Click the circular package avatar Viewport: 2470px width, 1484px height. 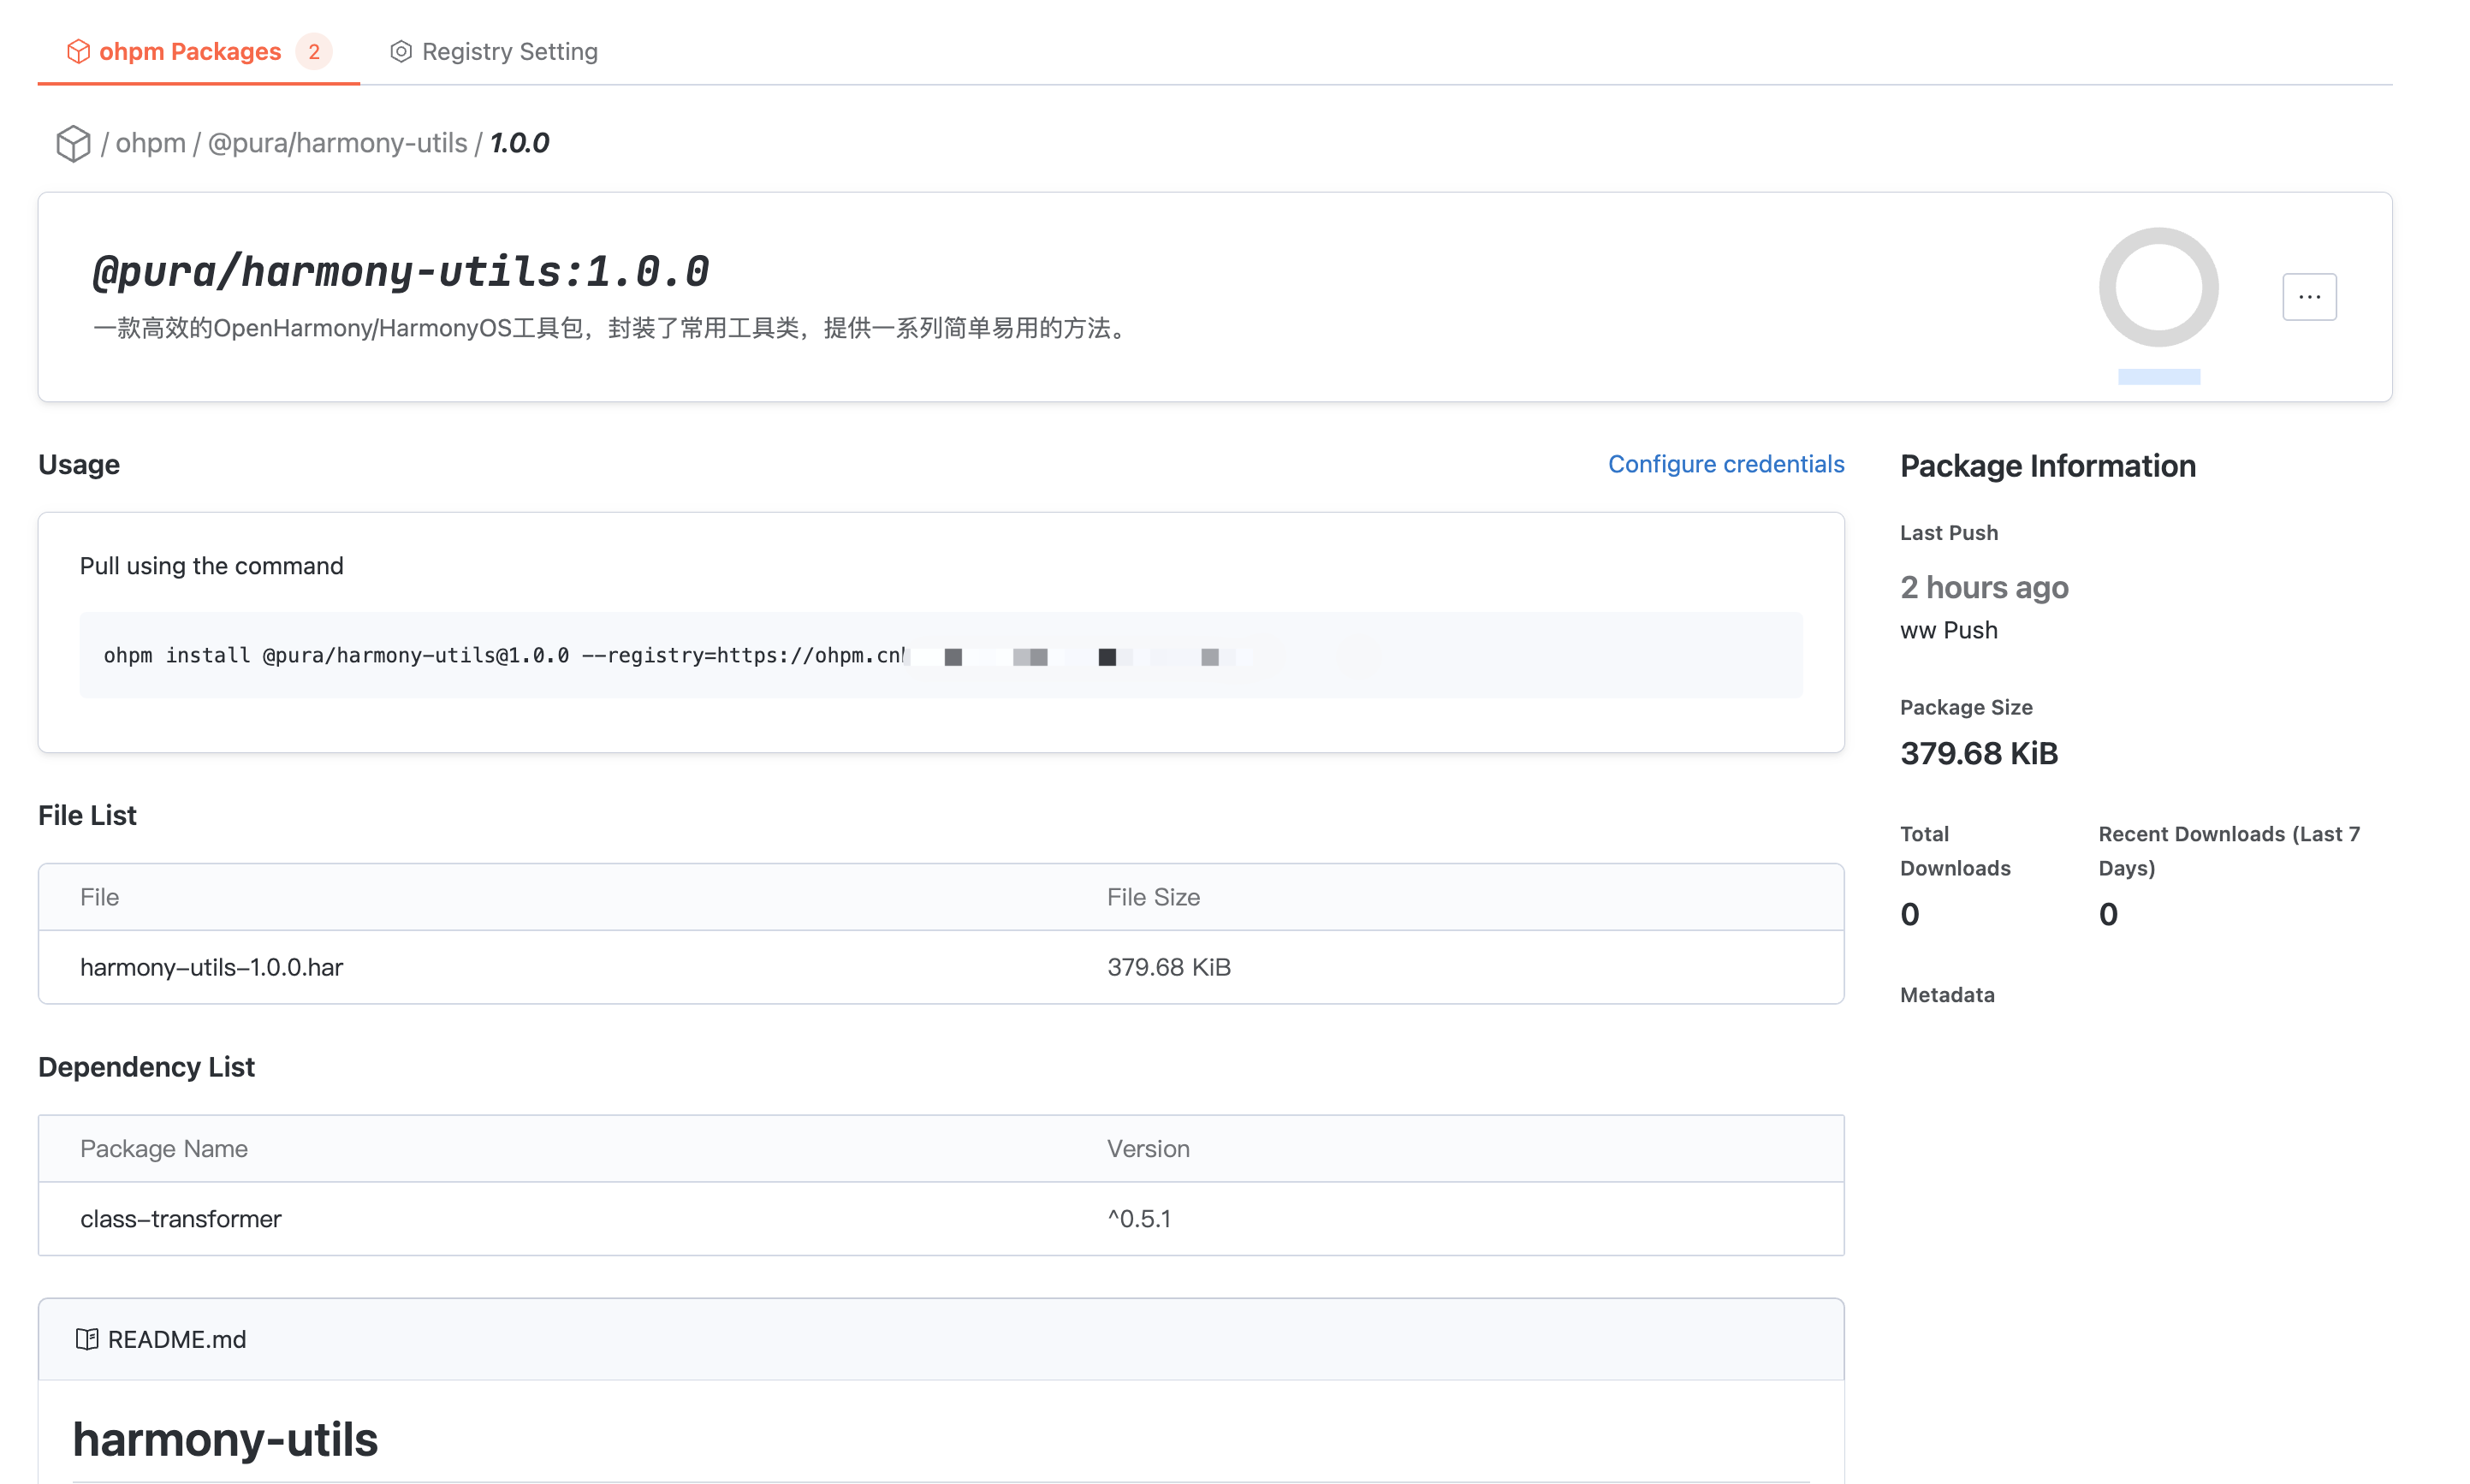(2158, 287)
